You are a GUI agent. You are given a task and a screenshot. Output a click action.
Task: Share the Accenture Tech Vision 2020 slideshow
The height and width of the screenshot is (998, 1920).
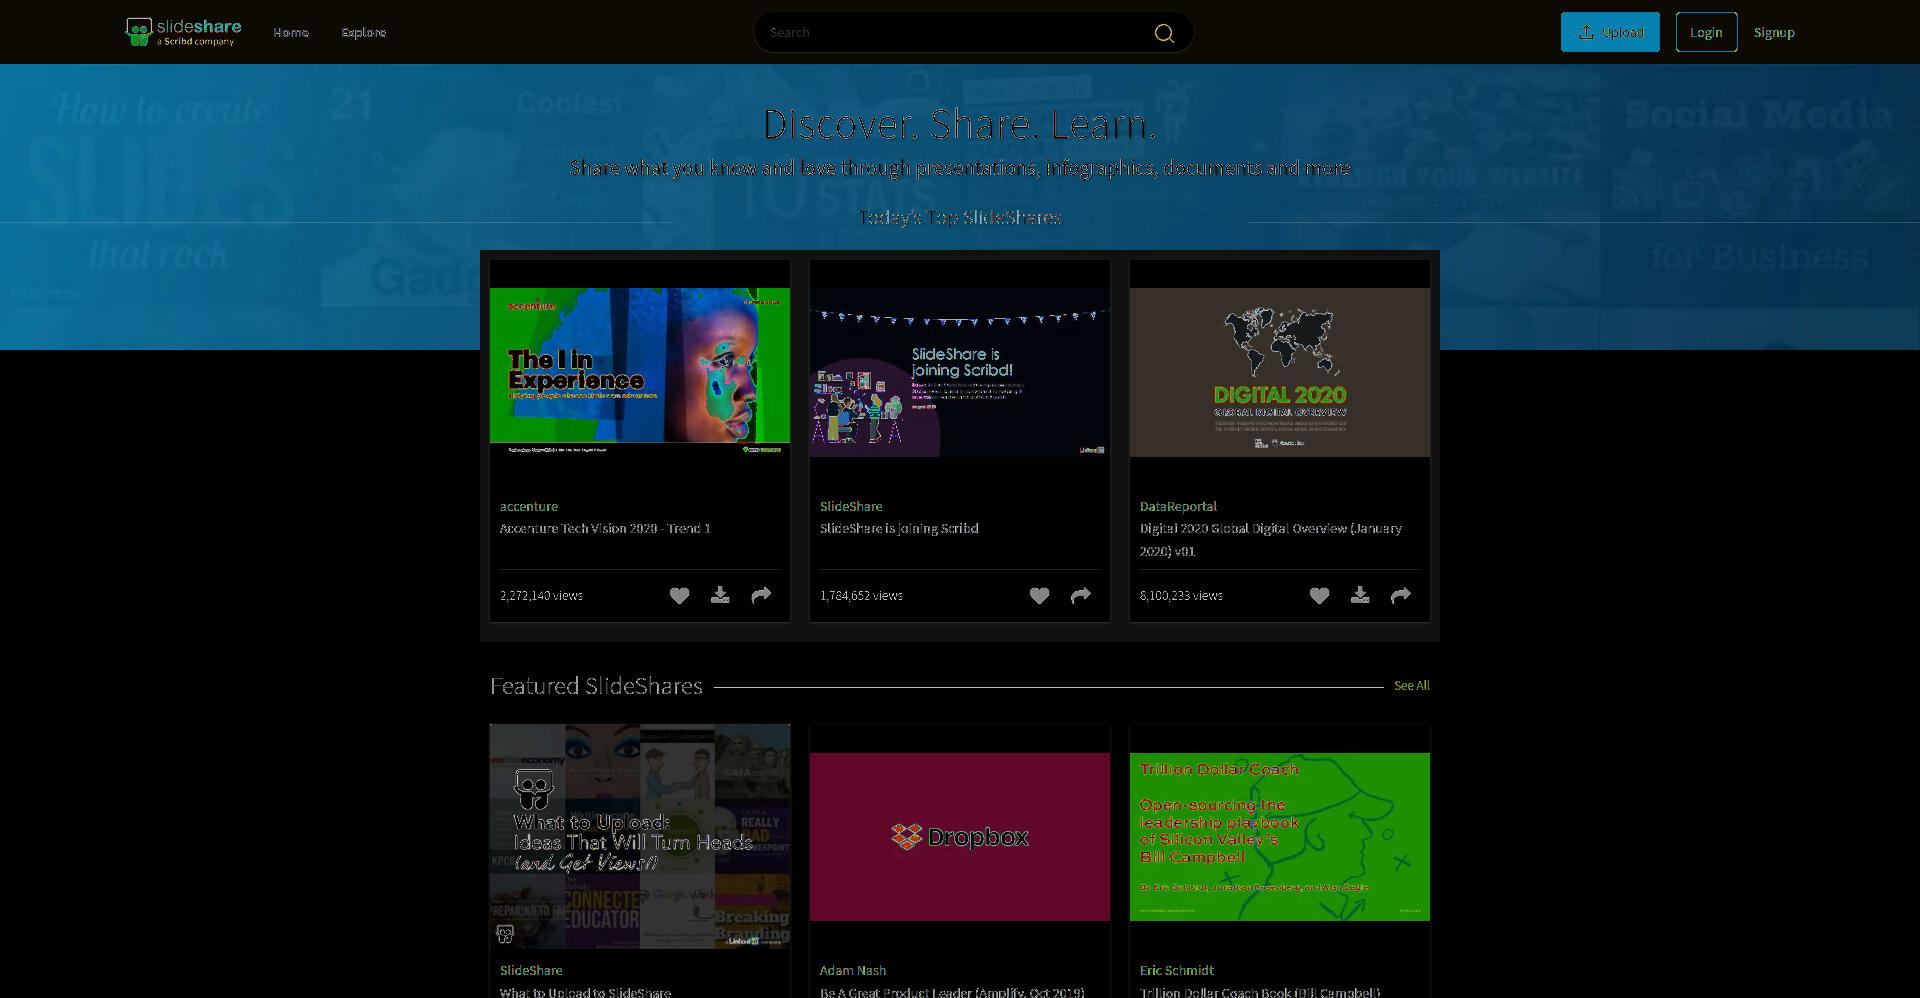(761, 596)
